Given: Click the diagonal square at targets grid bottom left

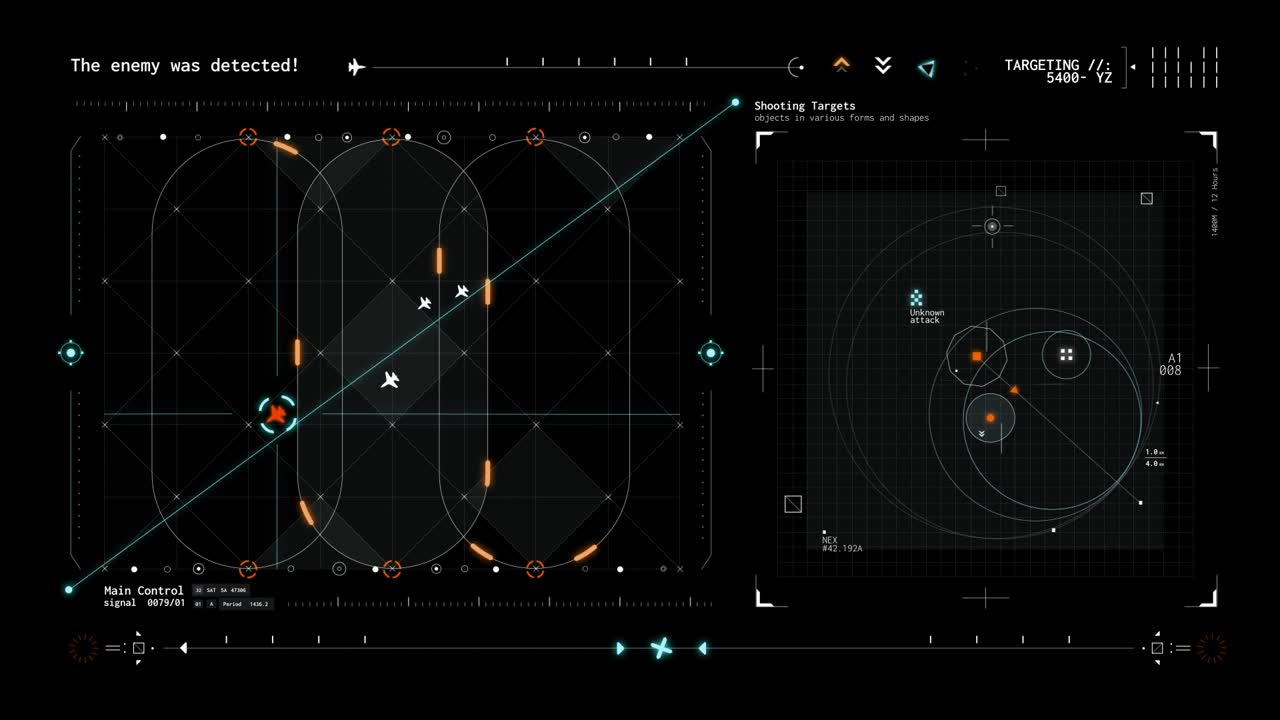Looking at the screenshot, I should (793, 504).
